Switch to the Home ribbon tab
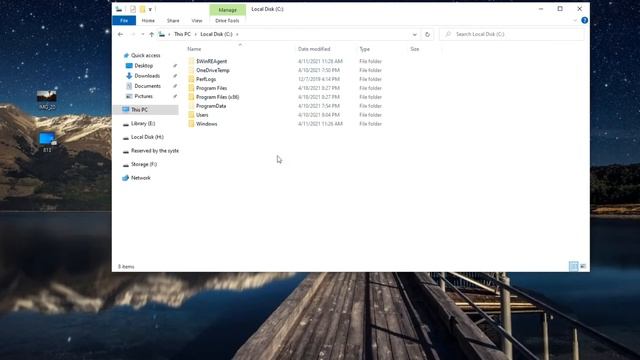Screen dimensions: 640x360 [x=148, y=20]
